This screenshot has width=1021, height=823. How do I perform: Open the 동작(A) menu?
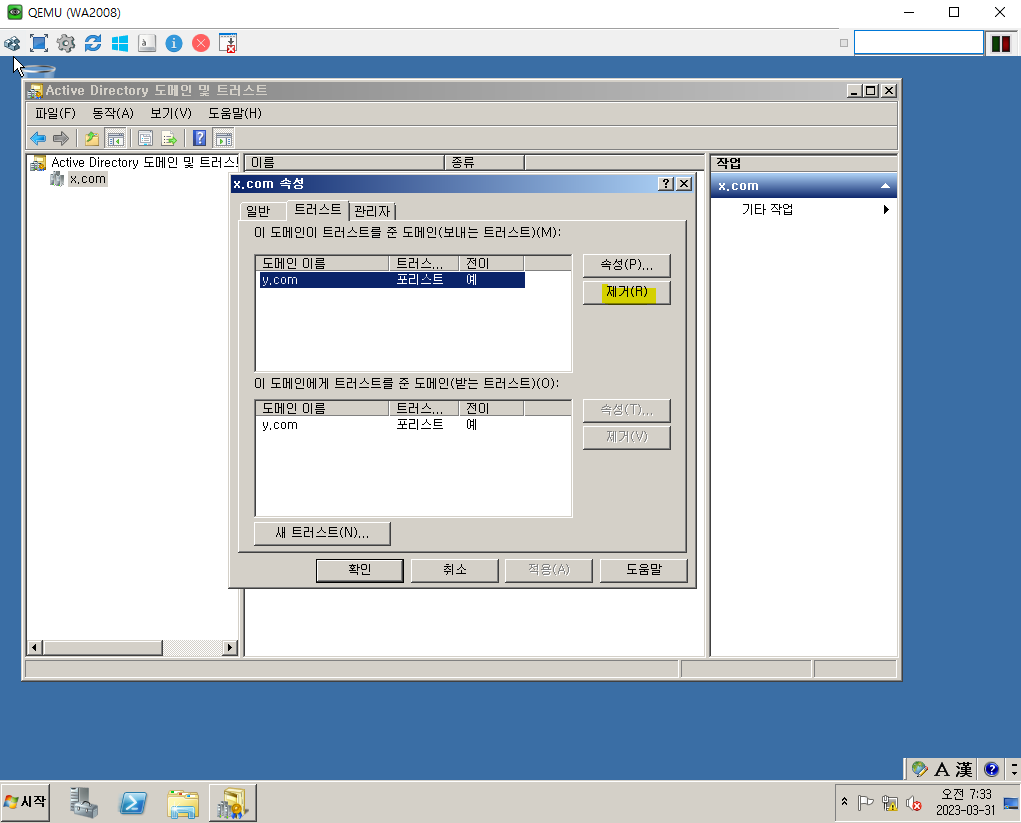(113, 113)
